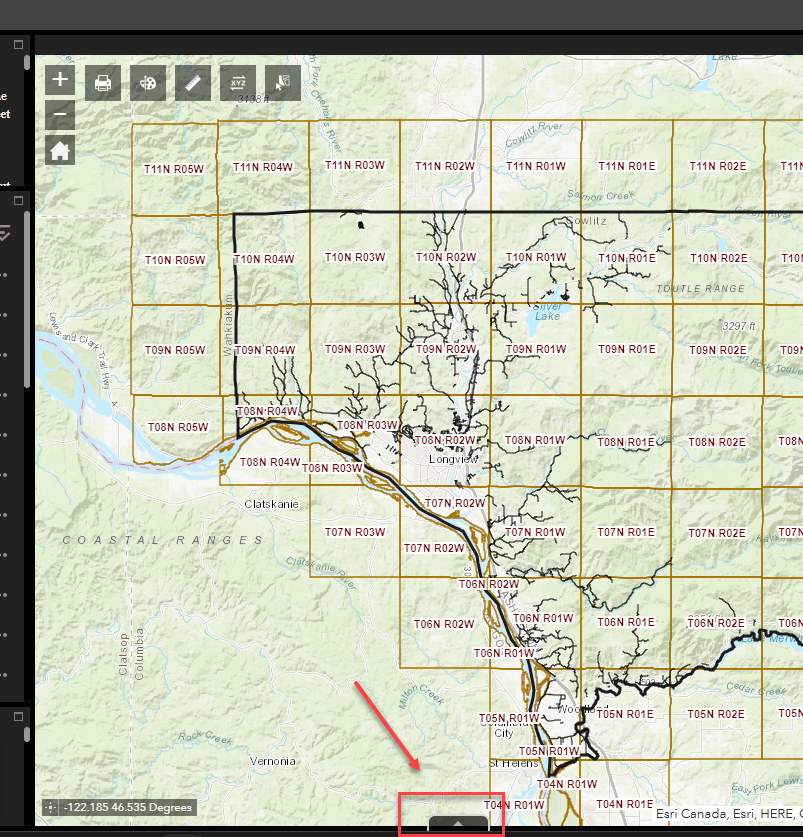The image size is (803, 837).
Task: Click the Clatskanie label on the map
Action: pos(274,503)
